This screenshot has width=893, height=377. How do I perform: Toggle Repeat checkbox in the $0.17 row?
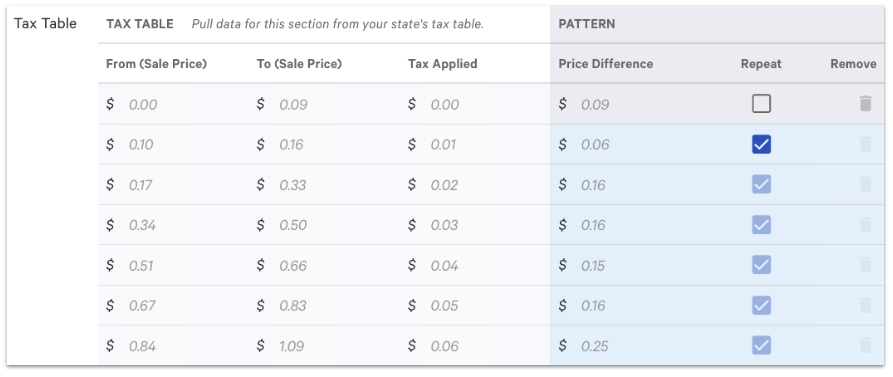click(761, 185)
